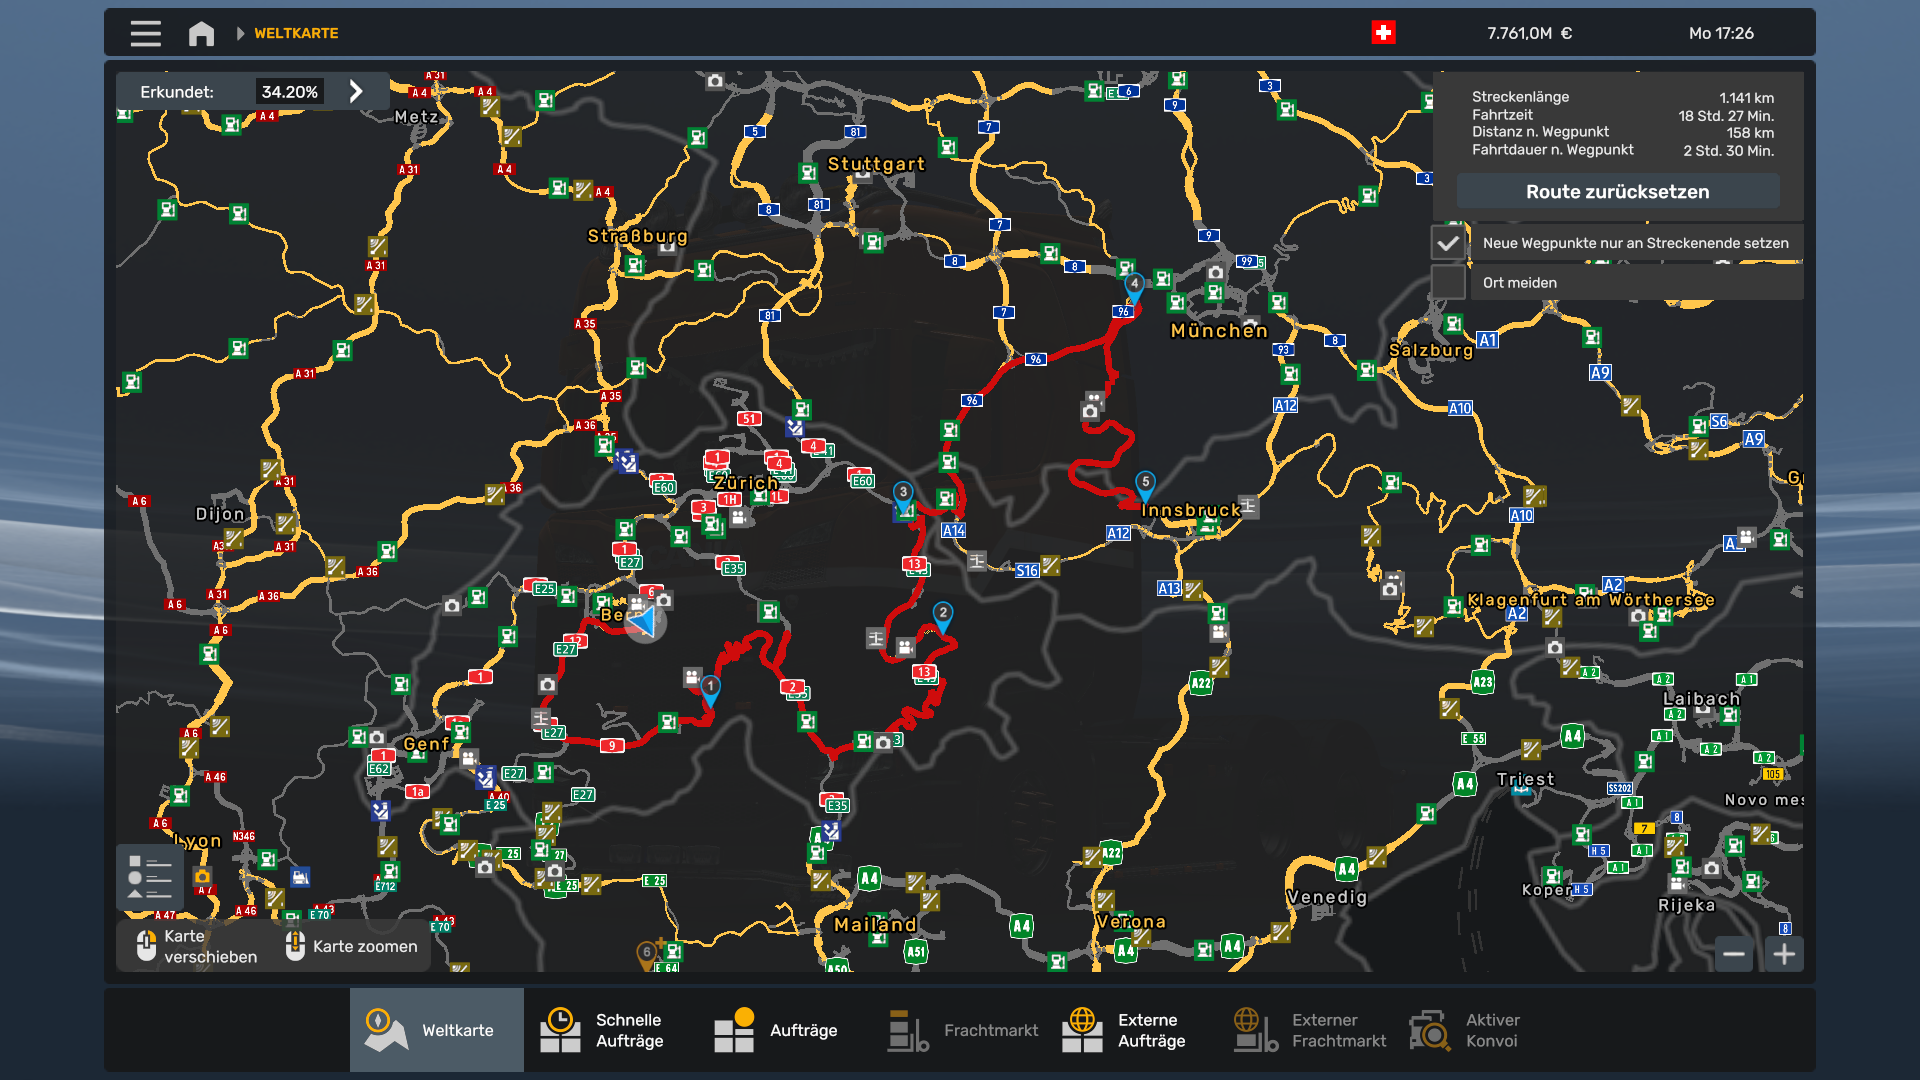Click the Verona city label
1920x1080 pixels.
point(1131,922)
